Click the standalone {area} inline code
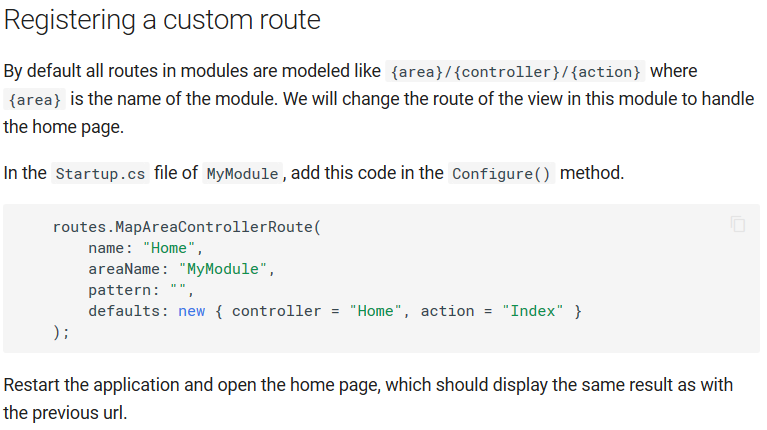The height and width of the screenshot is (430, 767). (x=35, y=100)
